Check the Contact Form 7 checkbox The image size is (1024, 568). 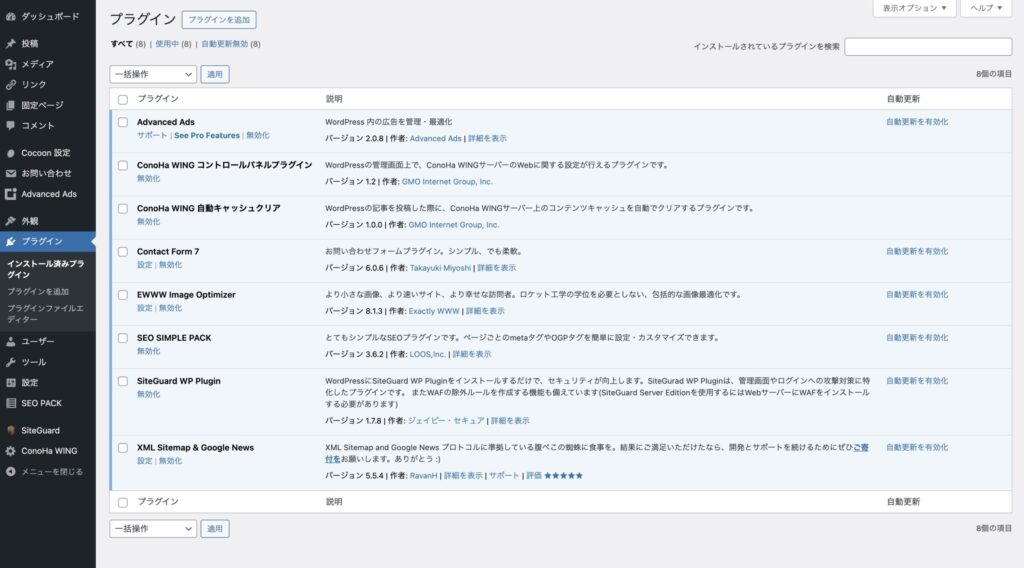(x=123, y=251)
